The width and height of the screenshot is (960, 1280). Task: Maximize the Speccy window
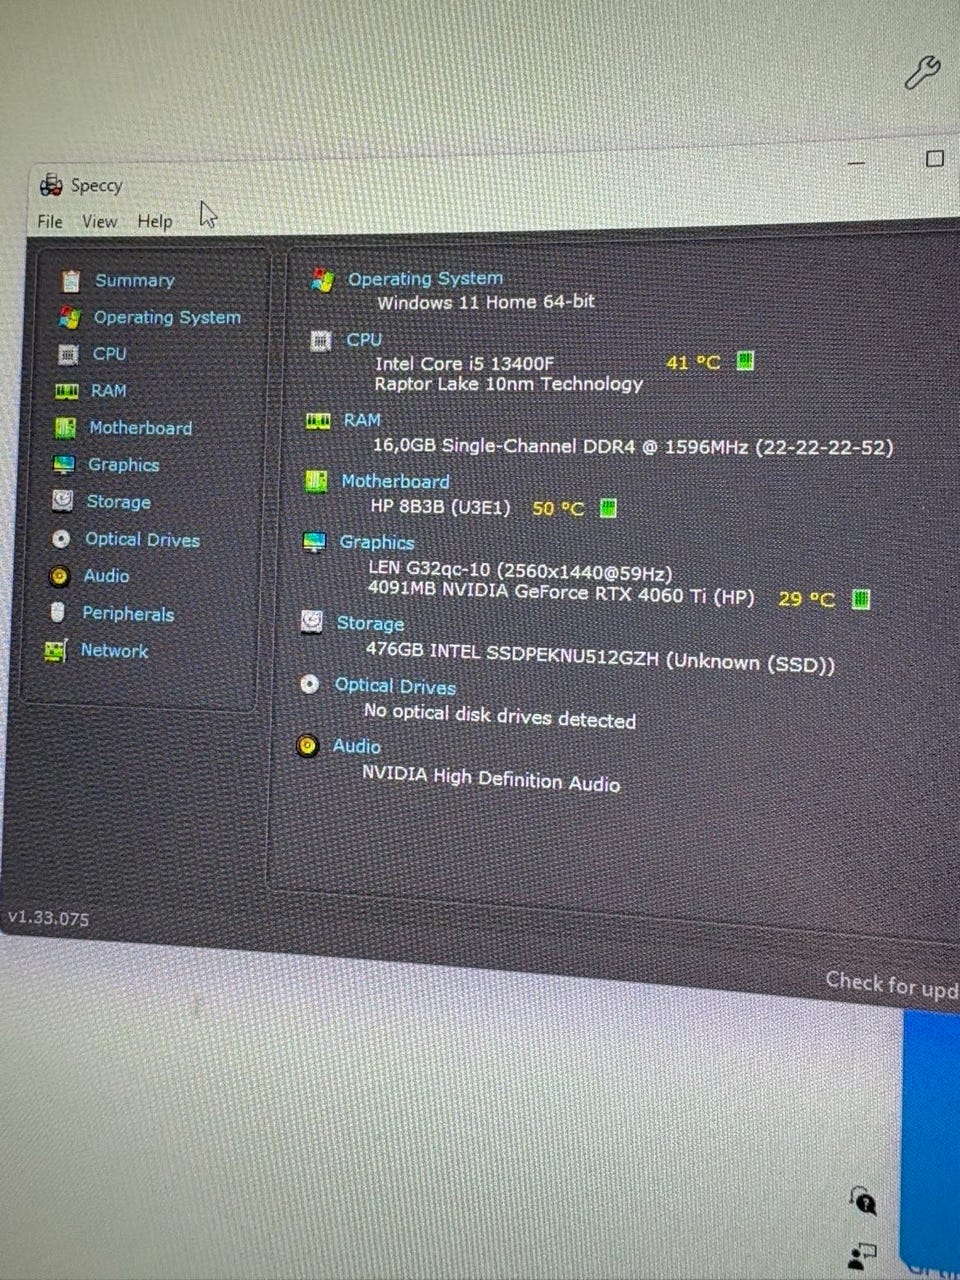coord(935,158)
